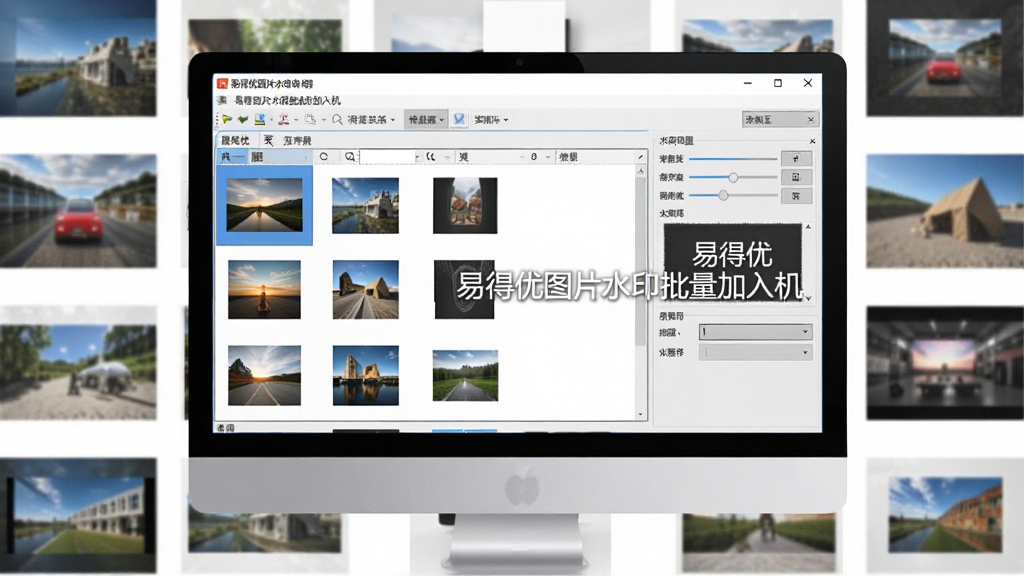This screenshot has width=1024, height=576.
Task: Select the building reflected in water thumbnail
Action: pos(366,376)
